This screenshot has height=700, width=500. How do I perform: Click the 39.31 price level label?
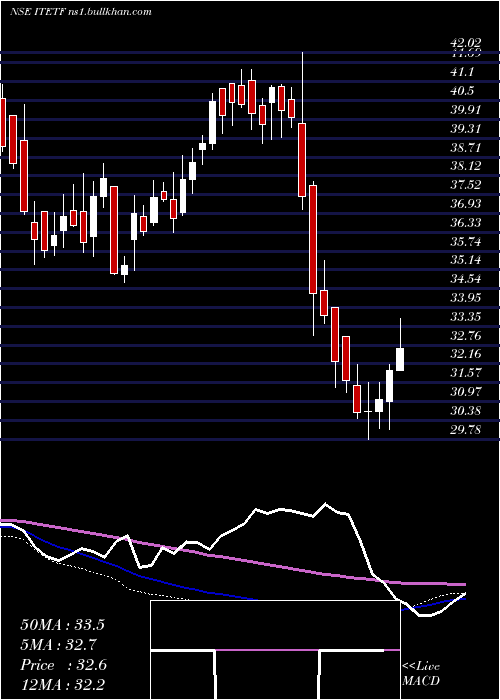coord(466,129)
